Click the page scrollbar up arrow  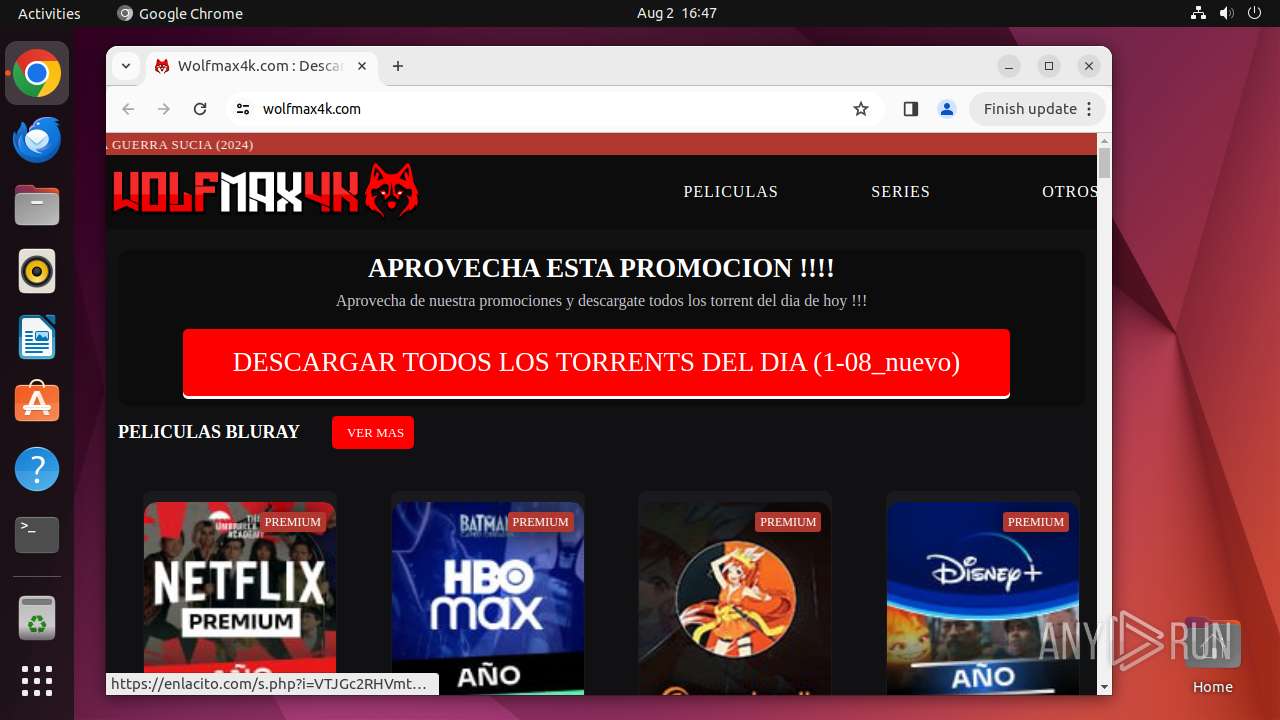coord(1104,140)
